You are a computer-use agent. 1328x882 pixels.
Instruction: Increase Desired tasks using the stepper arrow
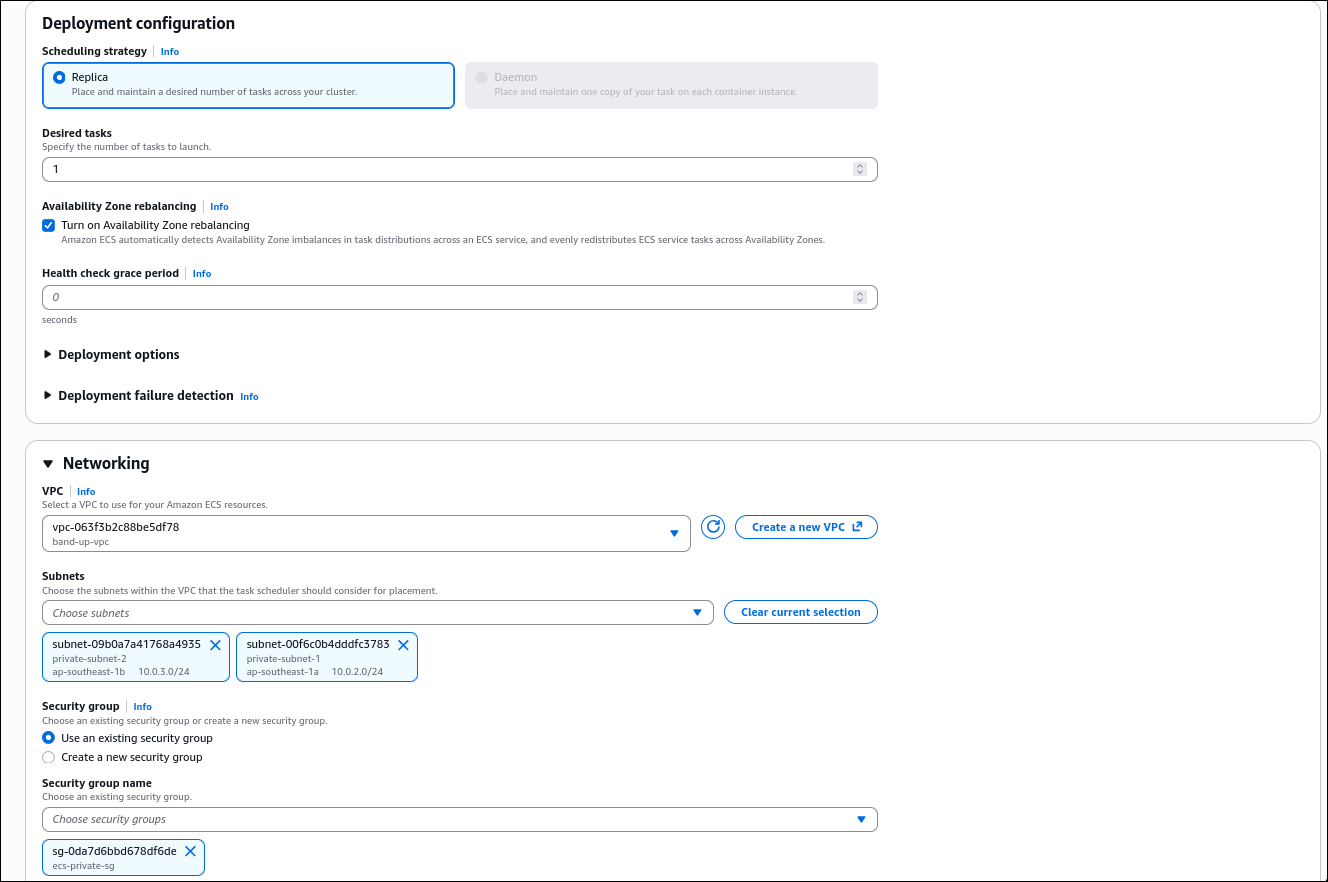tap(859, 165)
